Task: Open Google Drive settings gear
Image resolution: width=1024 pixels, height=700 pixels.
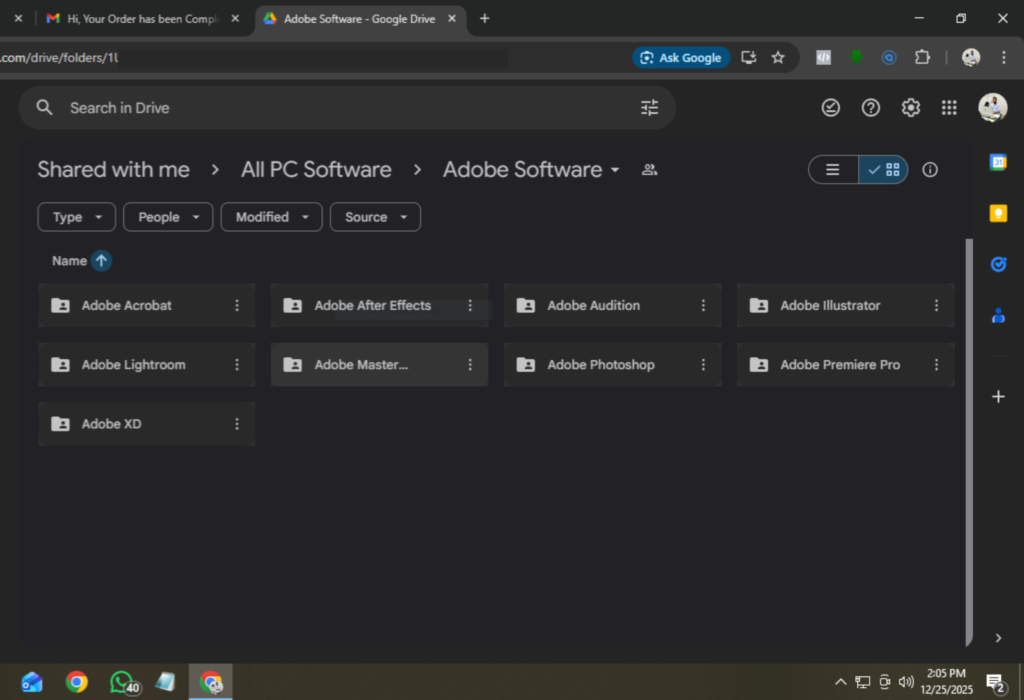Action: click(x=910, y=108)
